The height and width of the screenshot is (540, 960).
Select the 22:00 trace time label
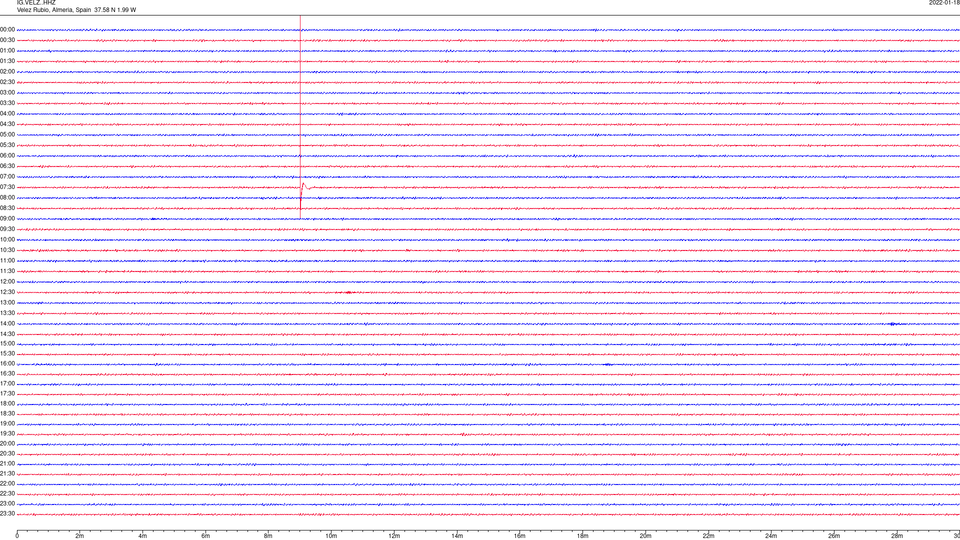pos(7,484)
